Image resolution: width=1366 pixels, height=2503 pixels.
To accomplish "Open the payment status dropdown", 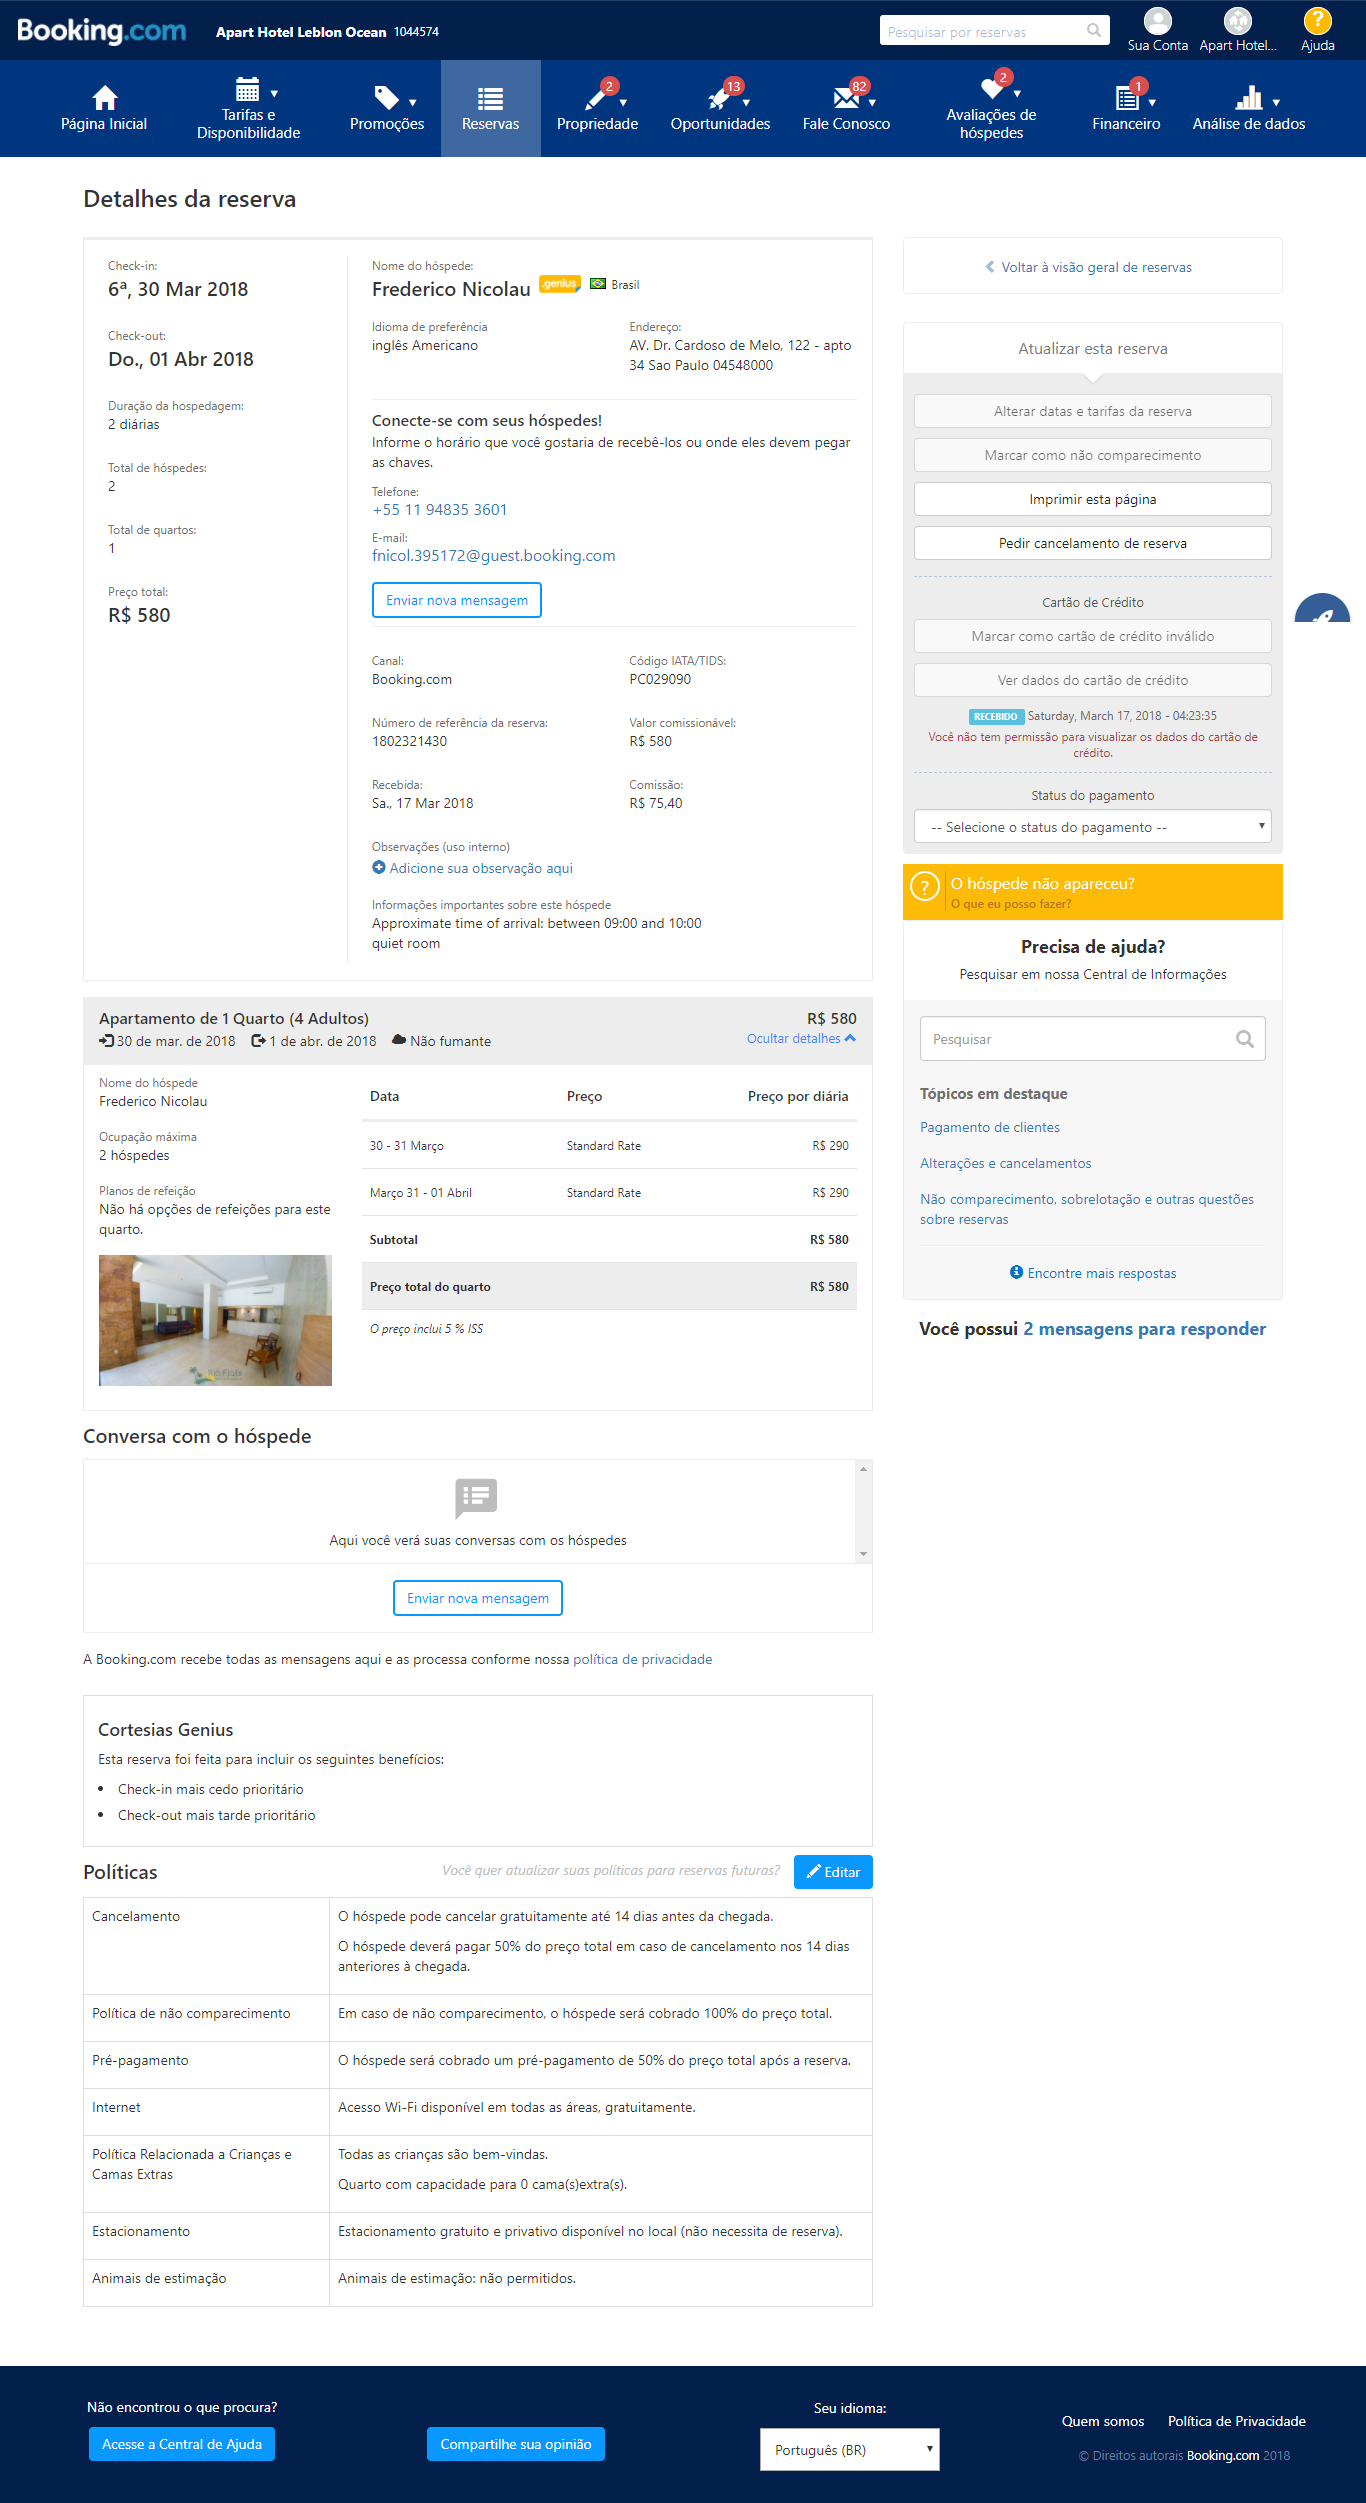I will [x=1092, y=827].
